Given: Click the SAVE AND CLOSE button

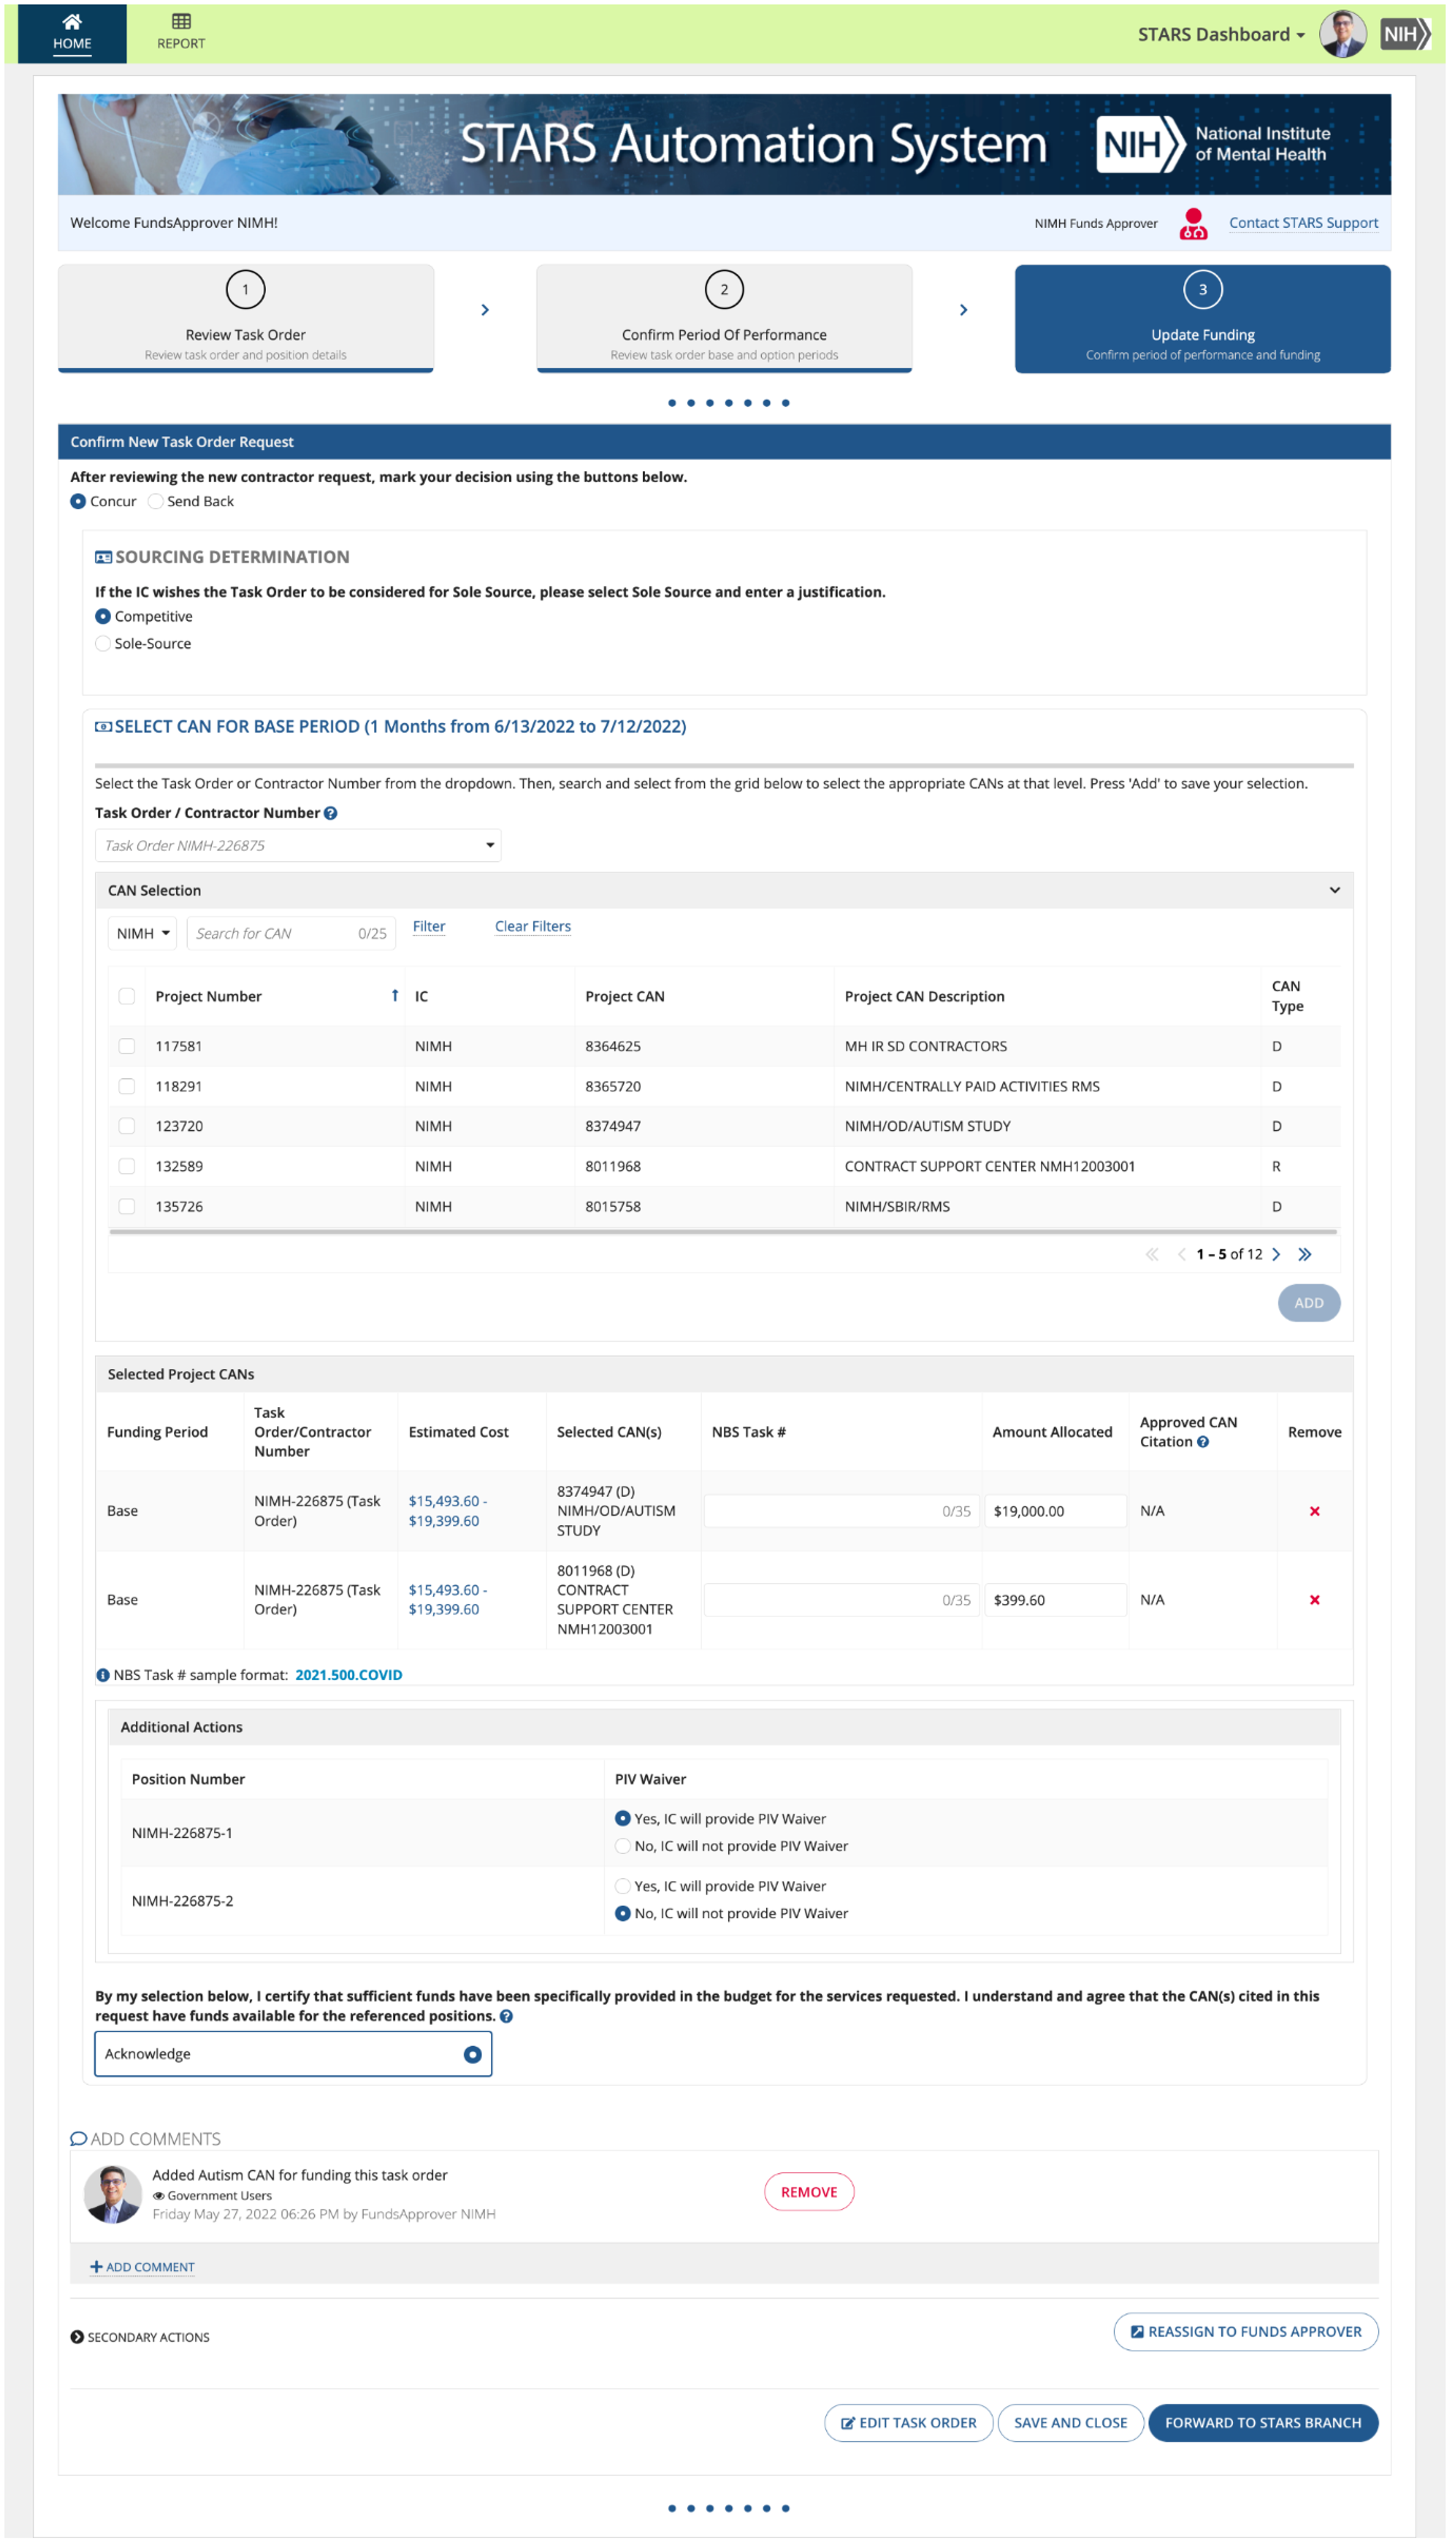Looking at the screenshot, I should 1071,2423.
